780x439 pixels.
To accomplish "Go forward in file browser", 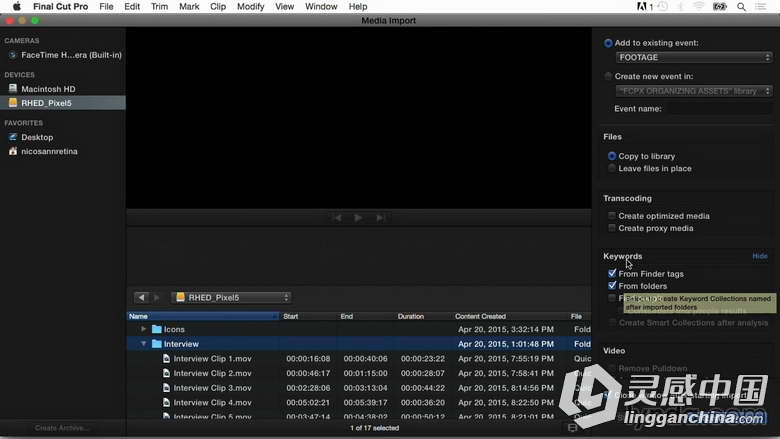I will (x=156, y=297).
